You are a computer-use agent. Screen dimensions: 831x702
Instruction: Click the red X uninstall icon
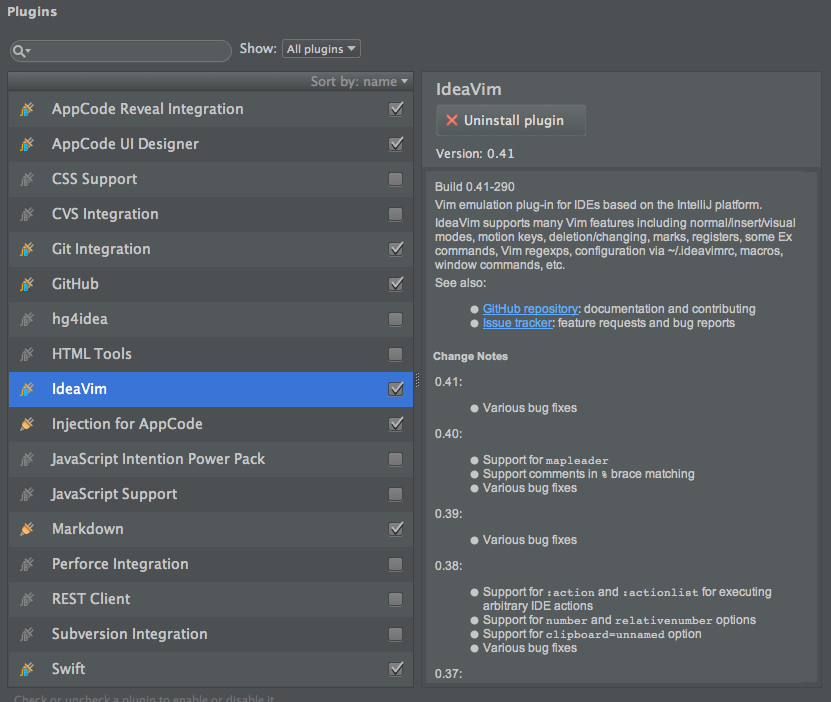[452, 120]
